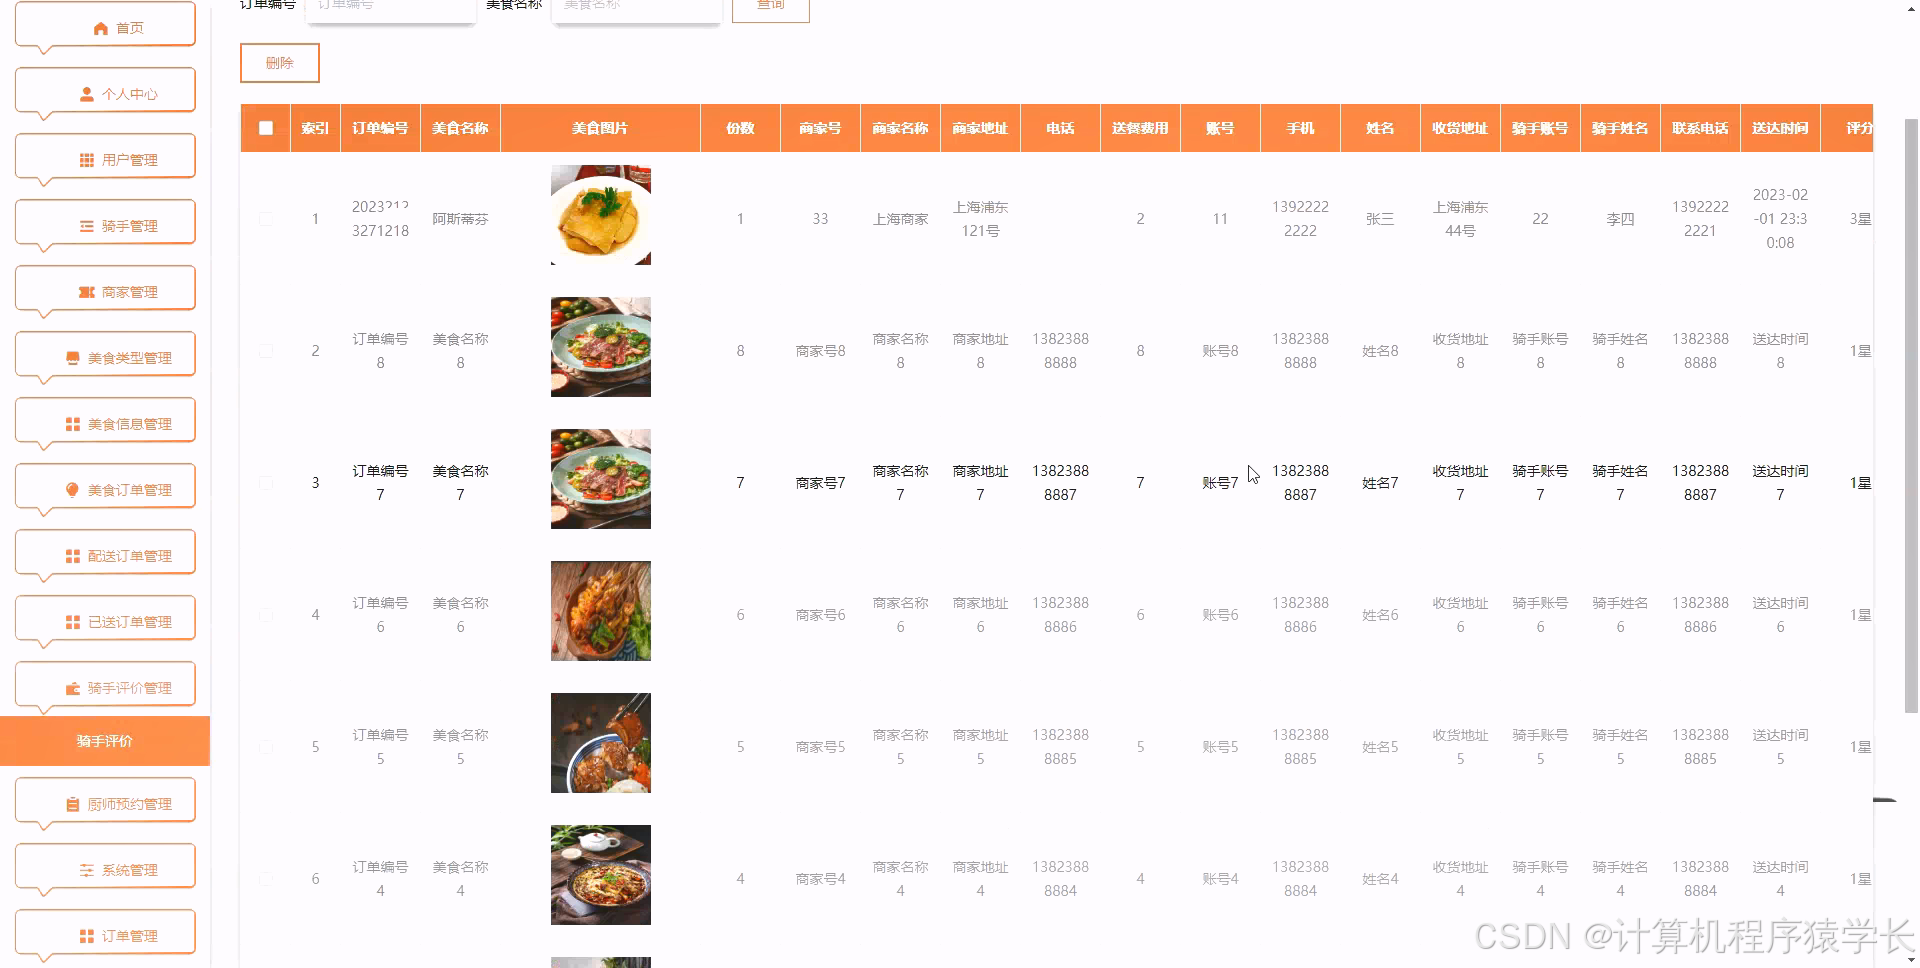Check the row checkbox for 订单编号5
The height and width of the screenshot is (968, 1920).
[x=266, y=747]
